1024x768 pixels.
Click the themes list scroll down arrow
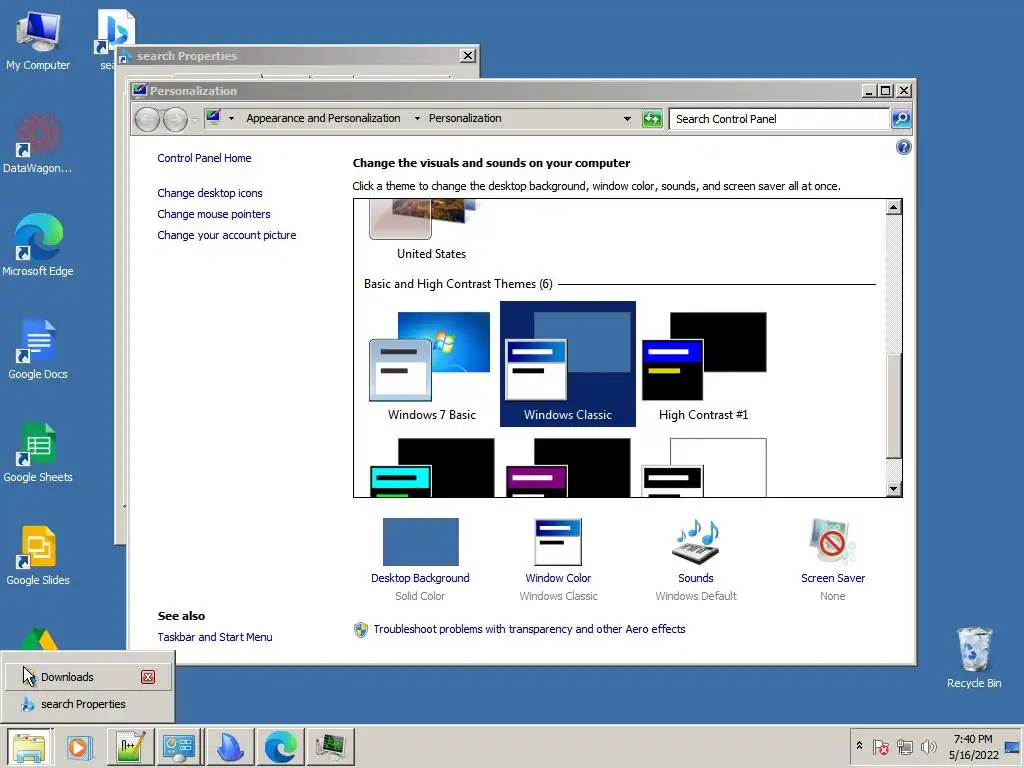tap(893, 488)
